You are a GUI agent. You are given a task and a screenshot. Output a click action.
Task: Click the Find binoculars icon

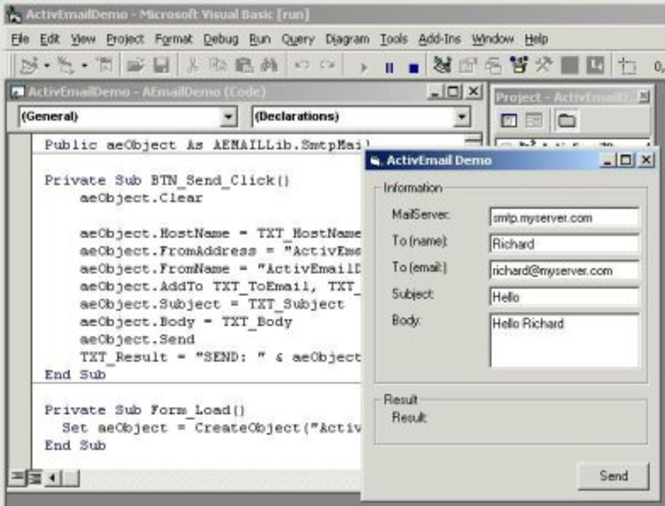pos(269,66)
